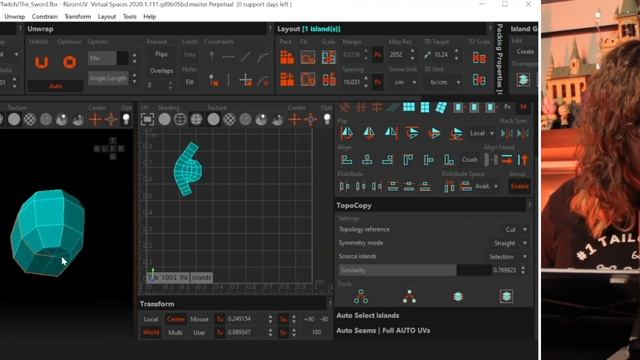
Task: Click the cyan grid tile icon
Action: [x=409, y=107]
